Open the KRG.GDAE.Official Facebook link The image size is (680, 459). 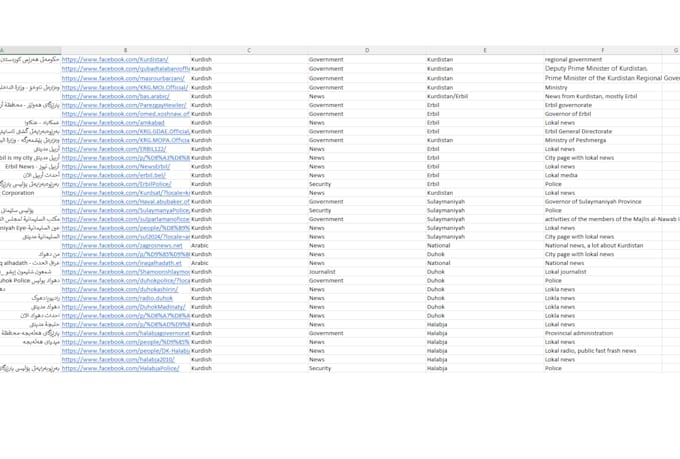coord(126,131)
